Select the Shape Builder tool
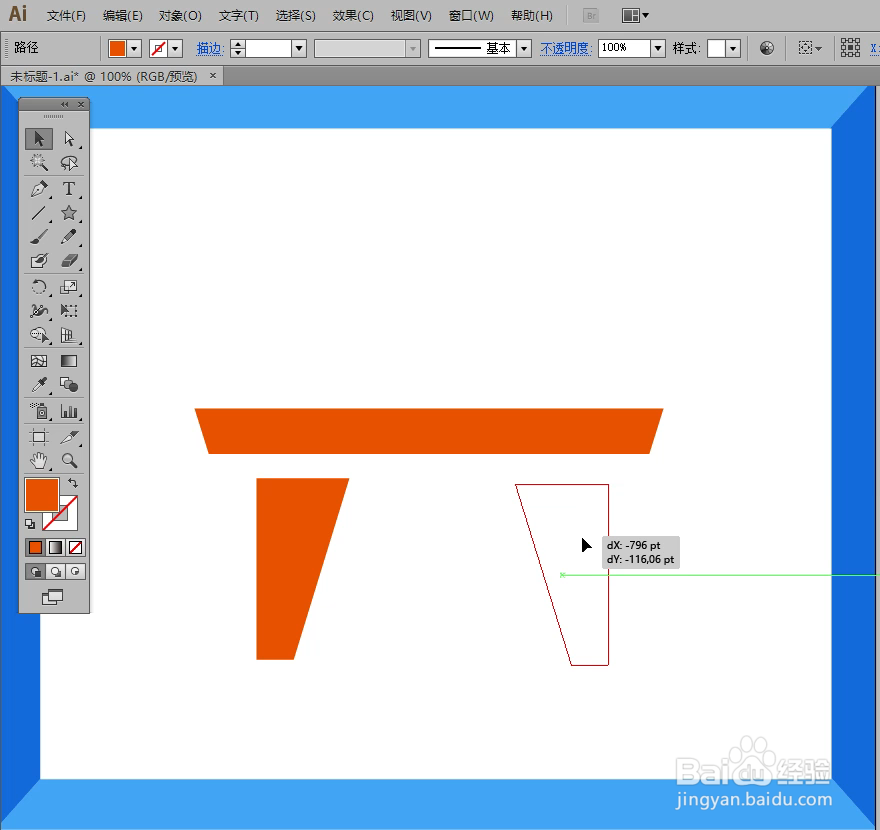Viewport: 880px width, 830px height. tap(39, 335)
